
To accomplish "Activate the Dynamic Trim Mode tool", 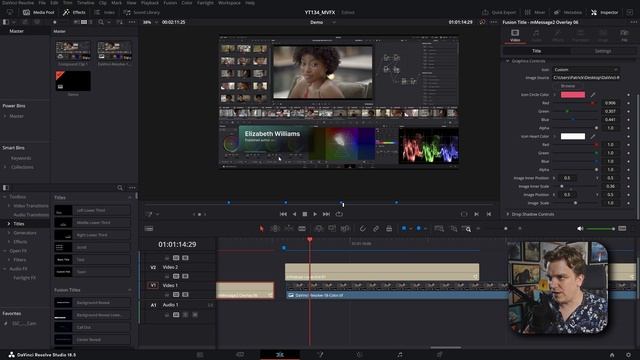I will (289, 229).
